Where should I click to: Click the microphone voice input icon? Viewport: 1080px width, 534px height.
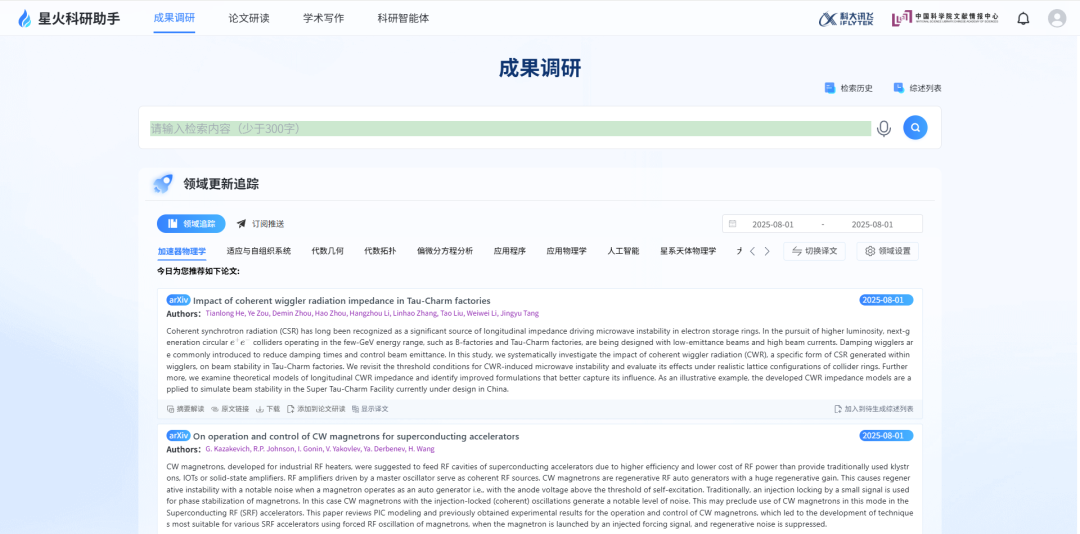click(x=884, y=128)
